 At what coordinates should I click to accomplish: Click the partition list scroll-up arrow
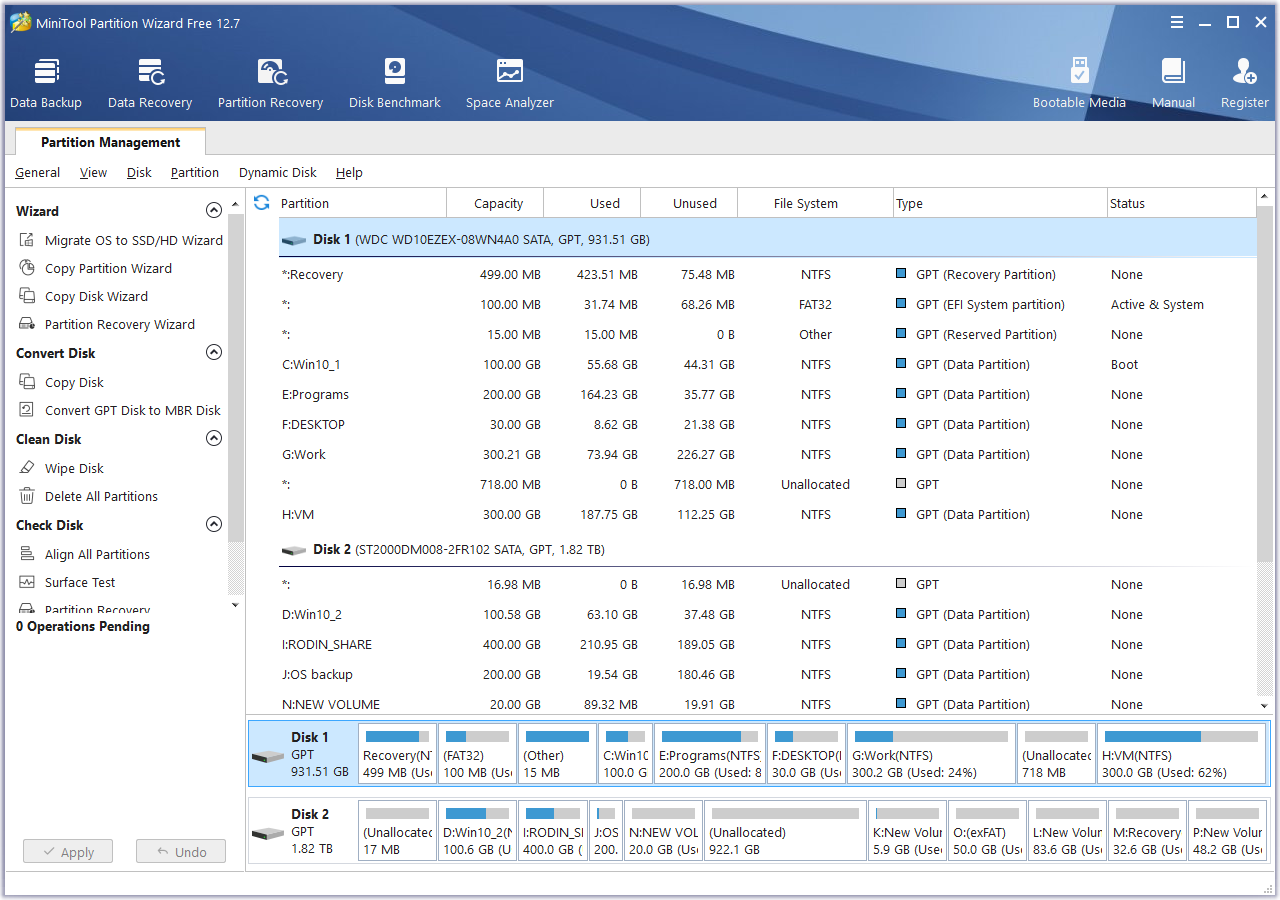coord(1266,198)
